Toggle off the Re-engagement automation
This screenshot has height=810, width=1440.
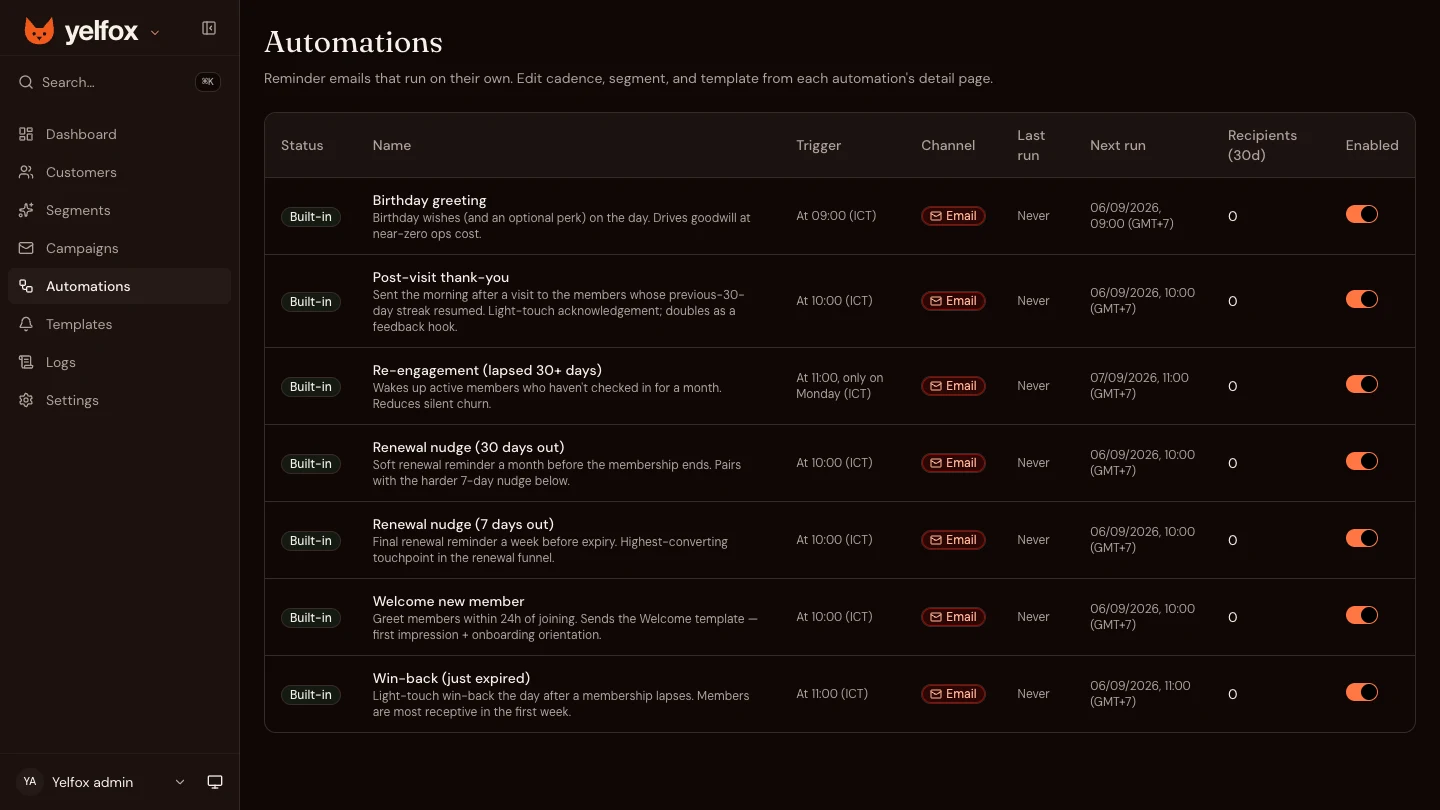[1362, 384]
